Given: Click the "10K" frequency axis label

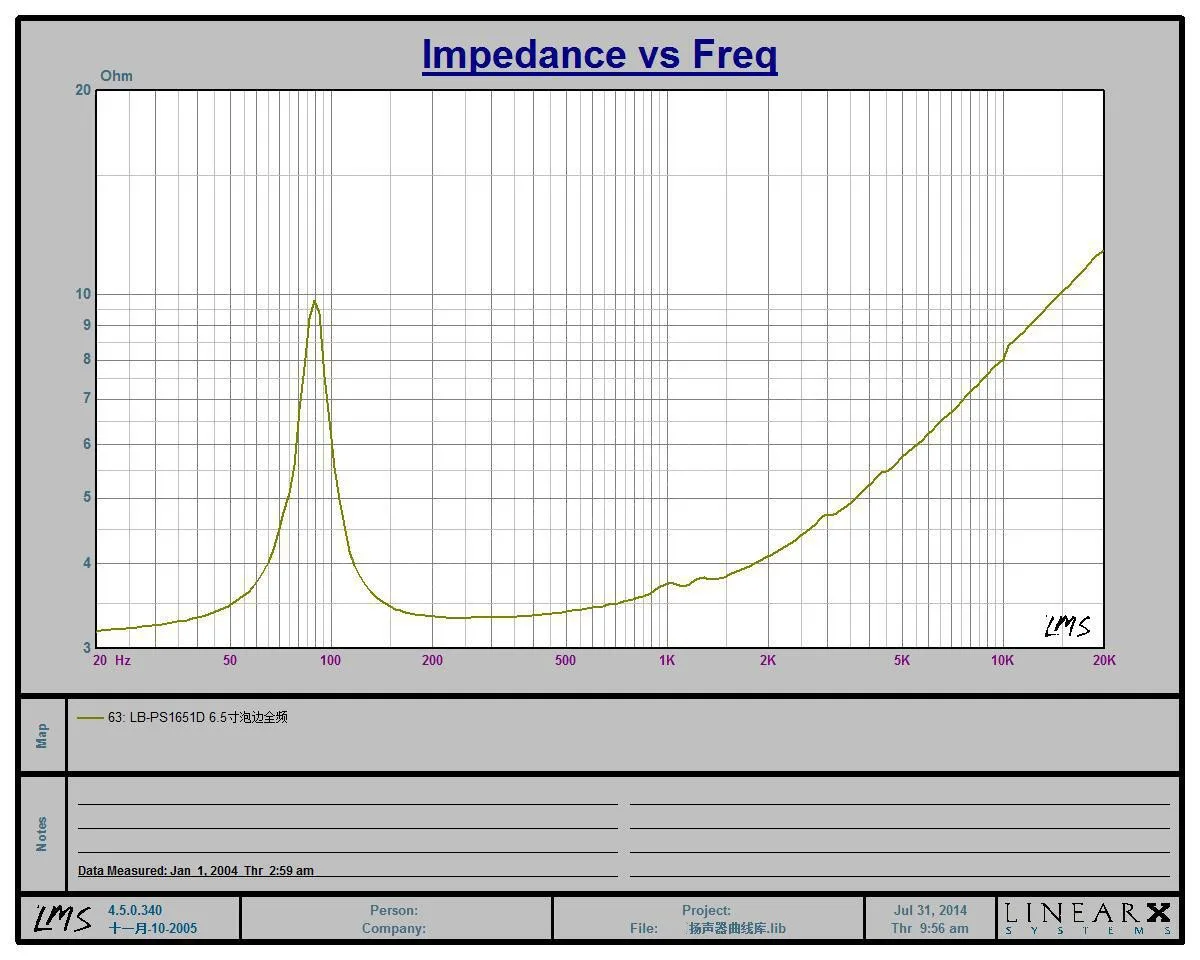Looking at the screenshot, I should coord(1003,660).
